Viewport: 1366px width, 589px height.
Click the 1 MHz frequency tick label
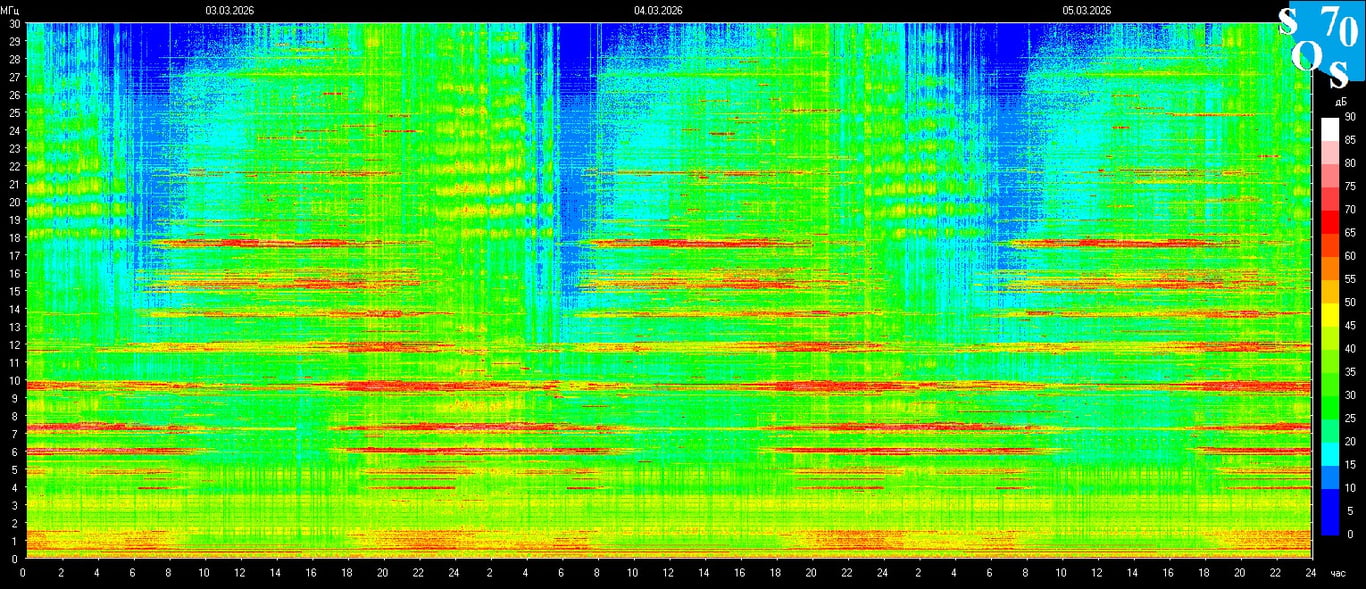coord(14,541)
